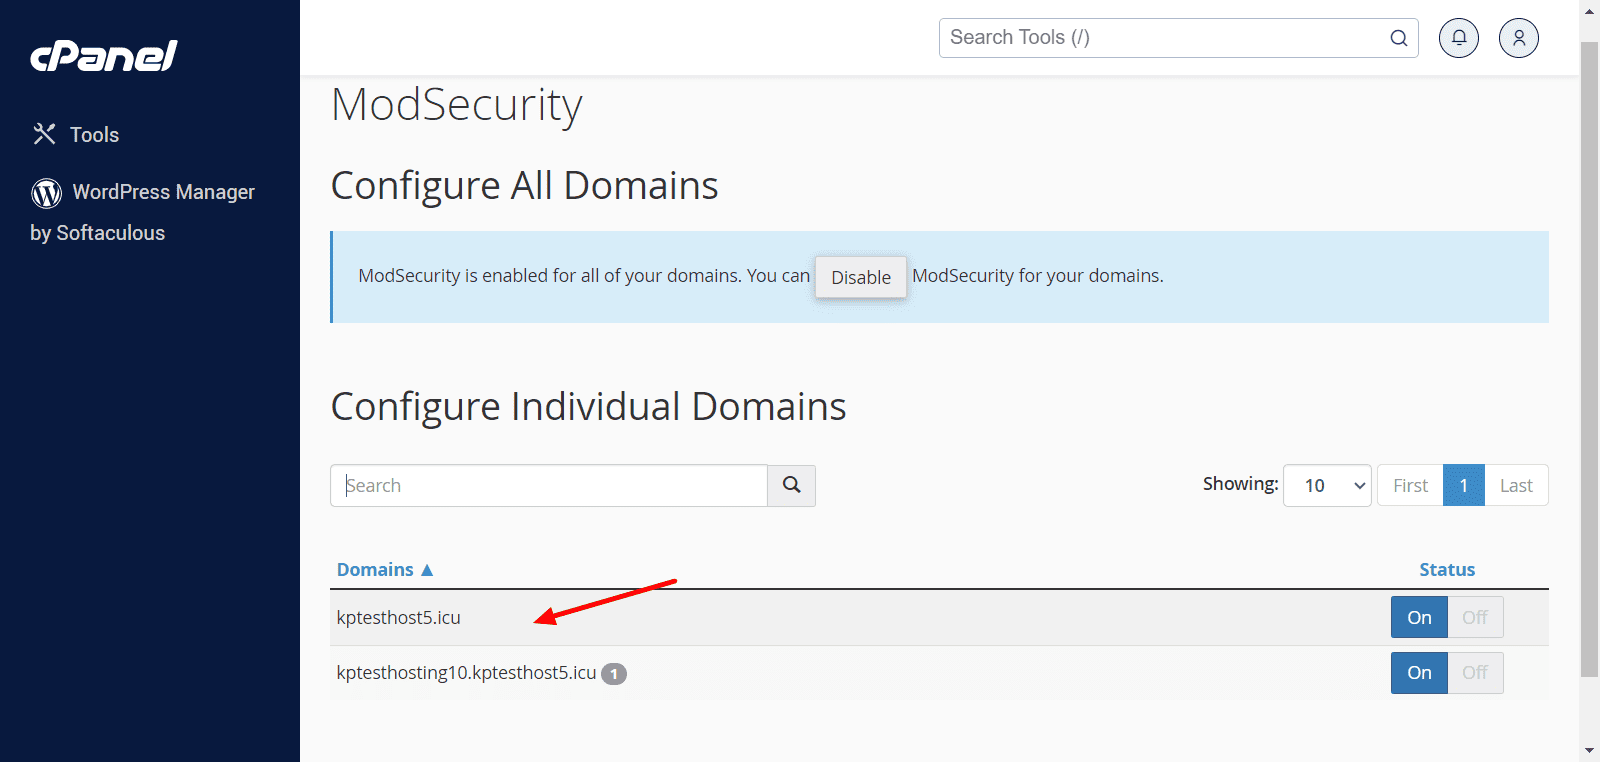Turn Off ModSecurity for kptesthost5.icu
The height and width of the screenshot is (762, 1600).
click(x=1474, y=617)
